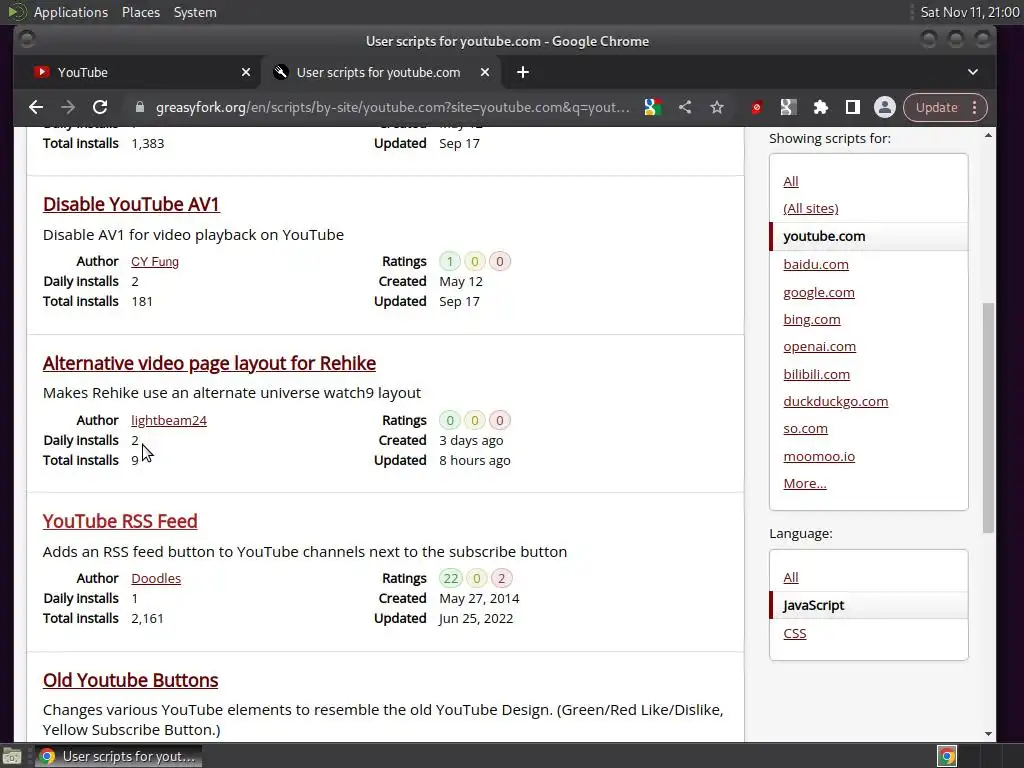This screenshot has height=768, width=1024.
Task: Bookmark this page with the star
Action: point(717,108)
